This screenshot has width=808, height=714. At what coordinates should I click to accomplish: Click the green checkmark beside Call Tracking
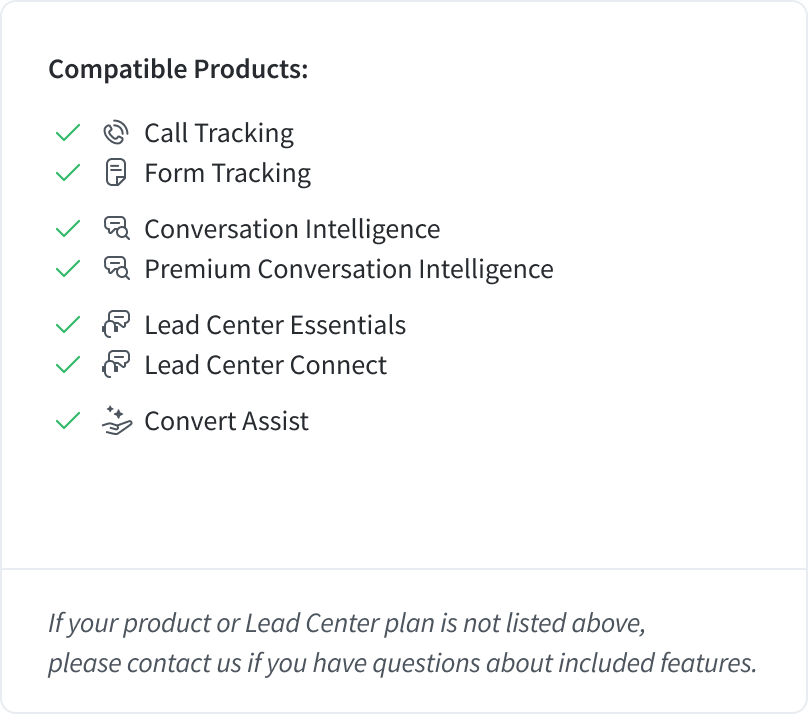point(68,132)
